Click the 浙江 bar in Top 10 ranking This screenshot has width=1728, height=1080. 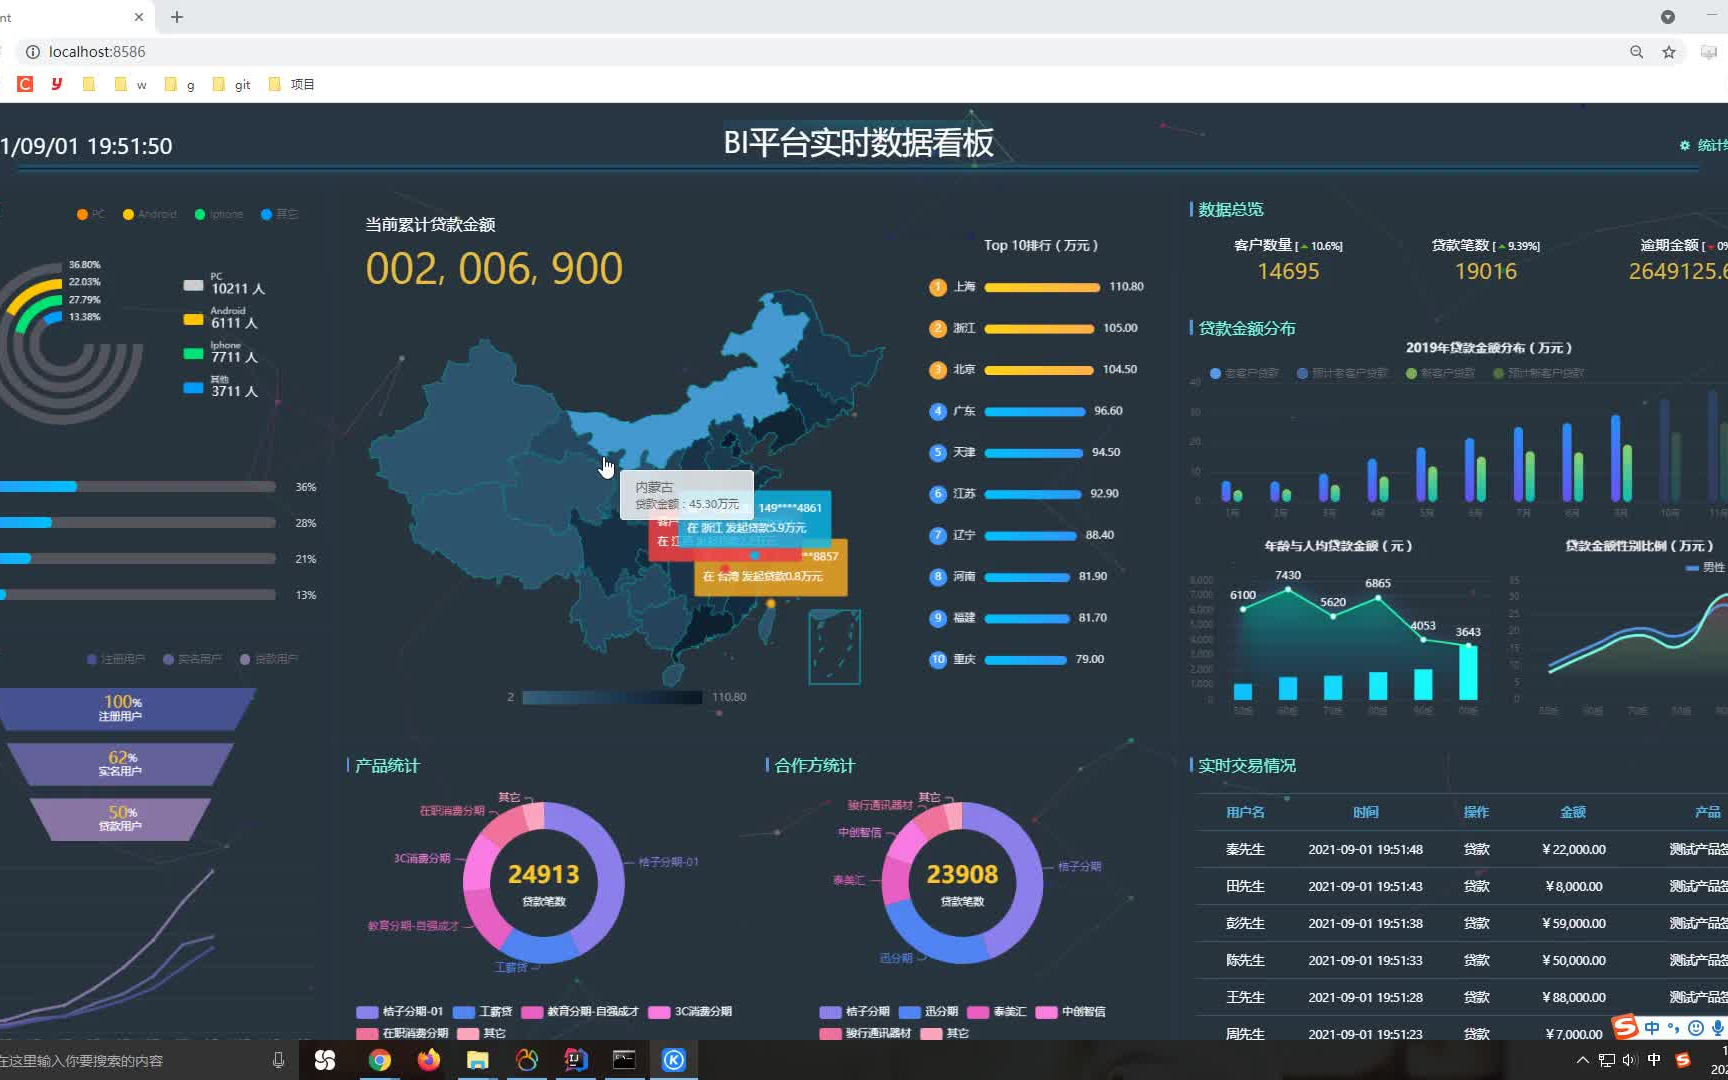tap(1039, 329)
